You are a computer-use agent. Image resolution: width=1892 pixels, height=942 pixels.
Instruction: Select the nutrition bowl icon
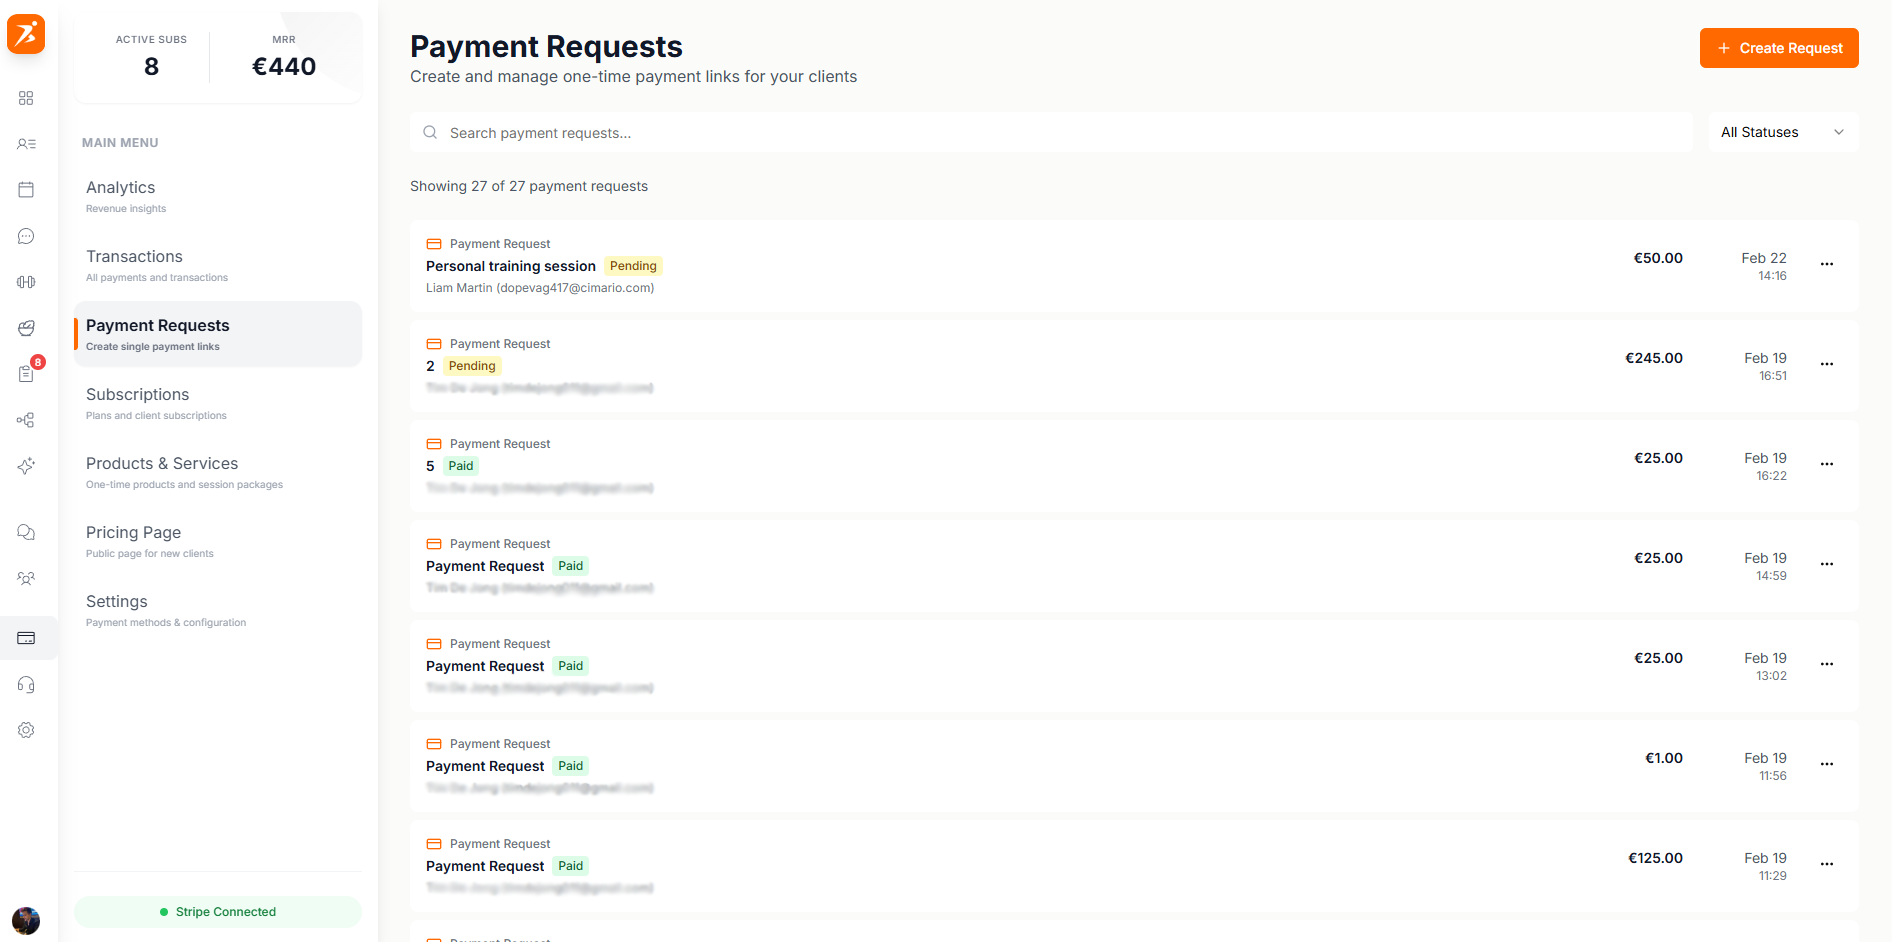pos(26,328)
